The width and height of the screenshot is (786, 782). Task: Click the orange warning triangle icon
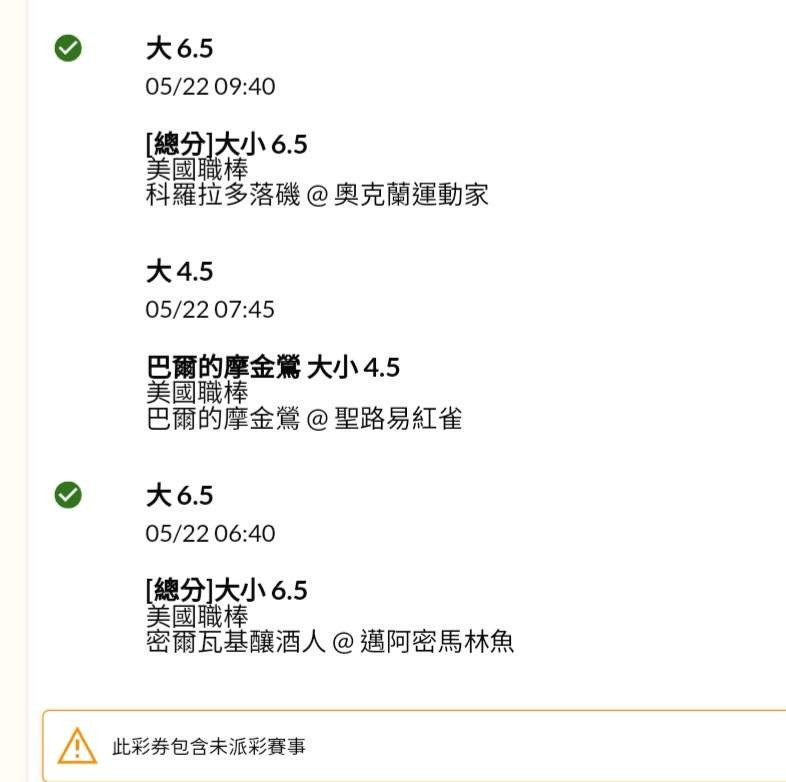click(x=77, y=745)
